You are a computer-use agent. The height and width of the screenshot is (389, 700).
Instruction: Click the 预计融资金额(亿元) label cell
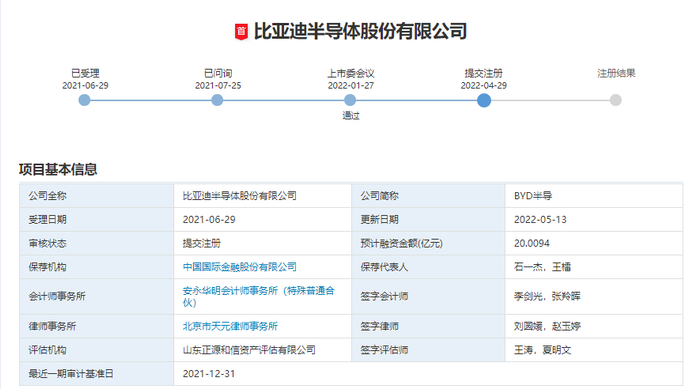pos(428,243)
